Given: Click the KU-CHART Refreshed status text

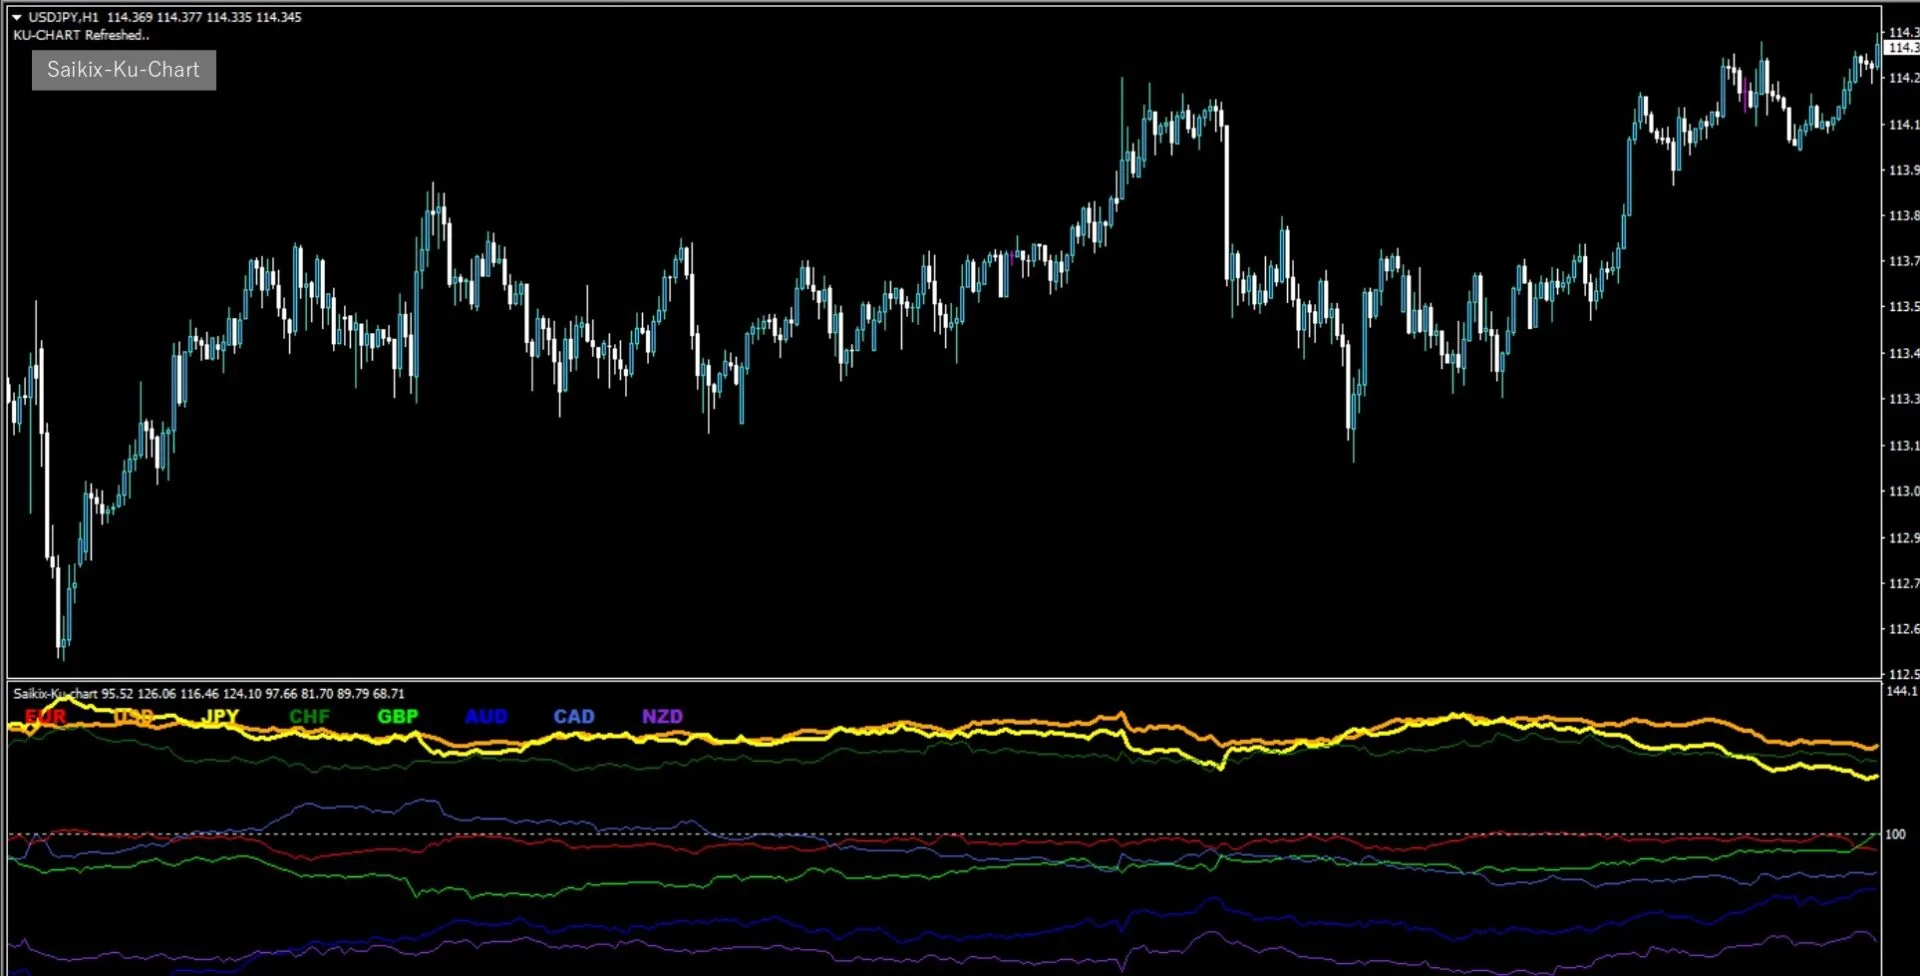Looking at the screenshot, I should tap(81, 35).
